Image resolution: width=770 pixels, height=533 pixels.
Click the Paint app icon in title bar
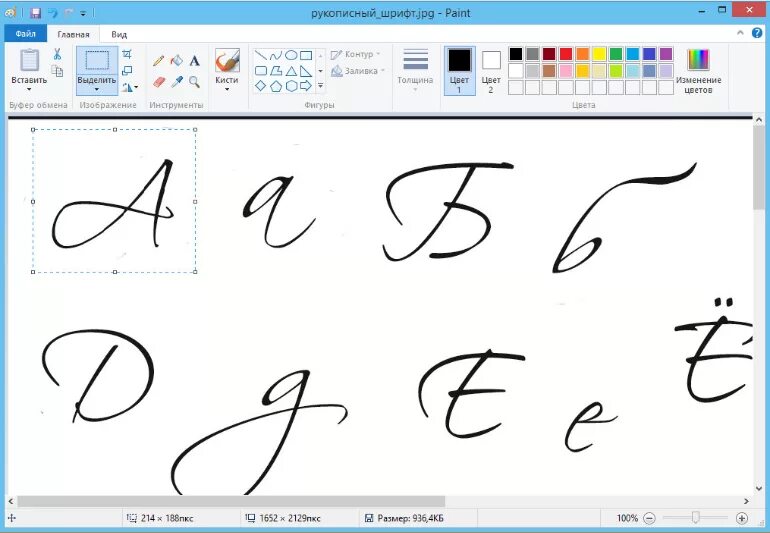pos(10,12)
